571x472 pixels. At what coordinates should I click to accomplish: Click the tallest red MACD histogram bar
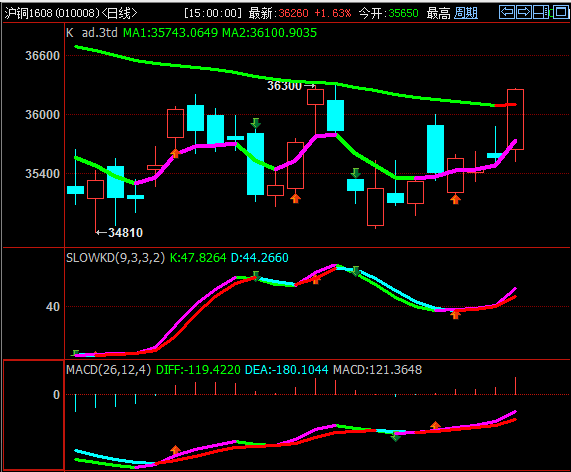[515, 386]
